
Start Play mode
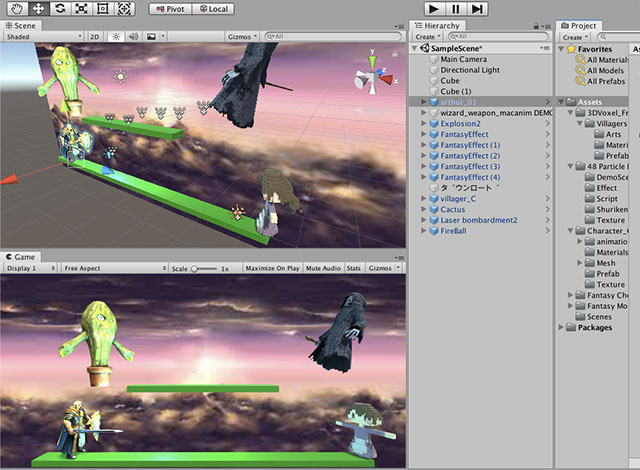tap(434, 9)
